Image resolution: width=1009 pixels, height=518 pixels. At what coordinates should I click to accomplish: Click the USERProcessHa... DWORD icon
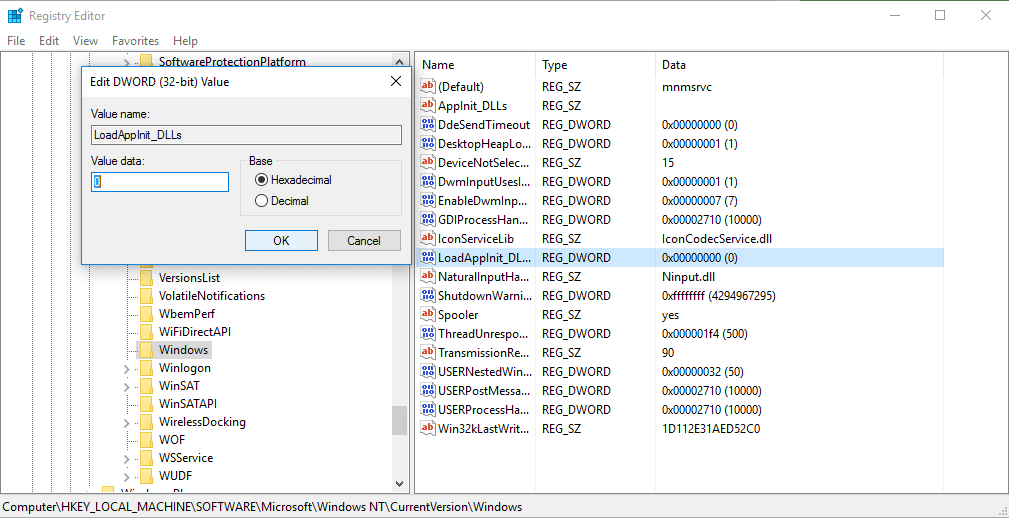(x=428, y=410)
